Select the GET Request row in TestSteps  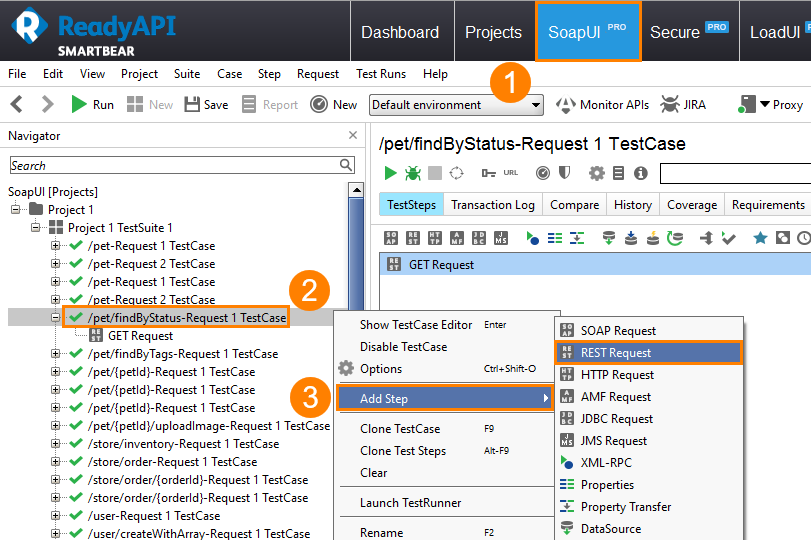(595, 265)
